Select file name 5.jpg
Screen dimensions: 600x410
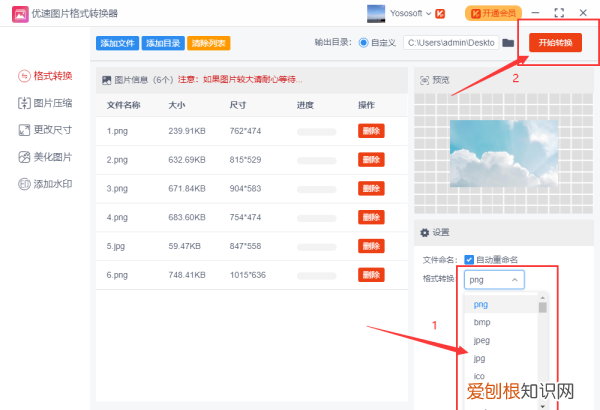pyautogui.click(x=116, y=246)
